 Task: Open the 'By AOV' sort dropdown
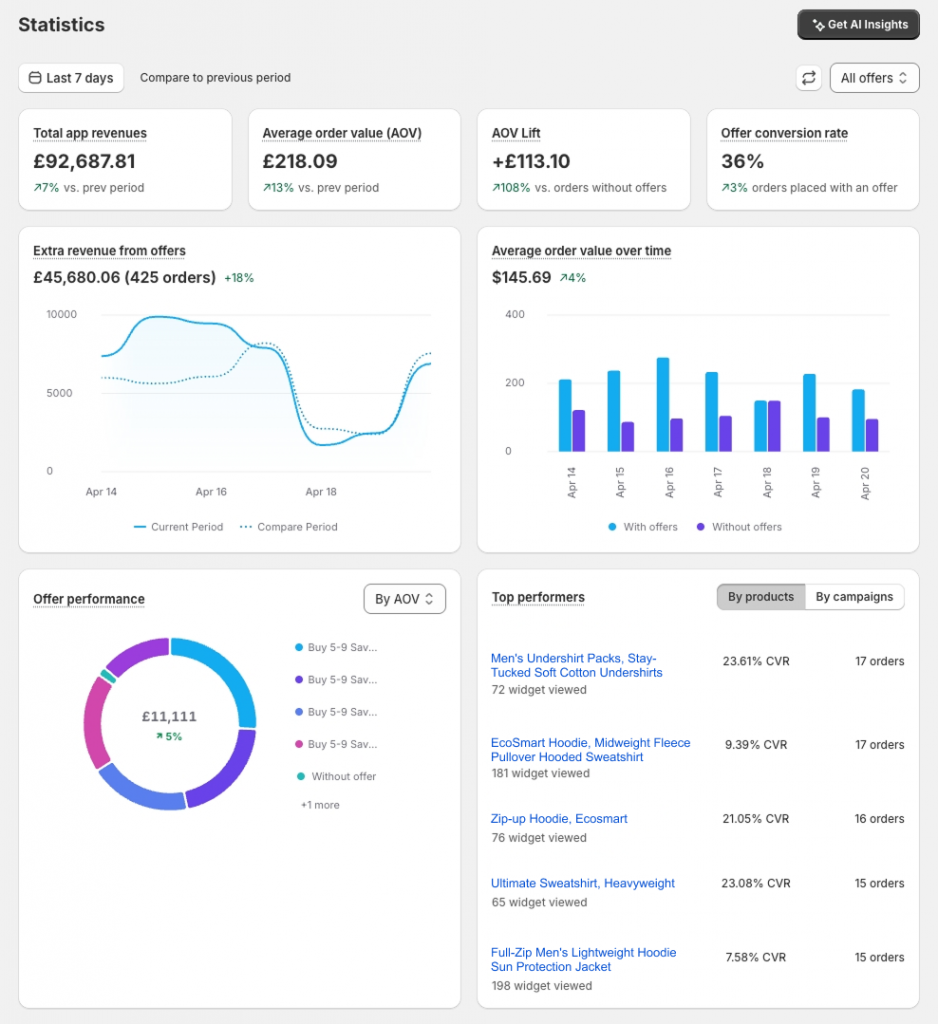404,599
